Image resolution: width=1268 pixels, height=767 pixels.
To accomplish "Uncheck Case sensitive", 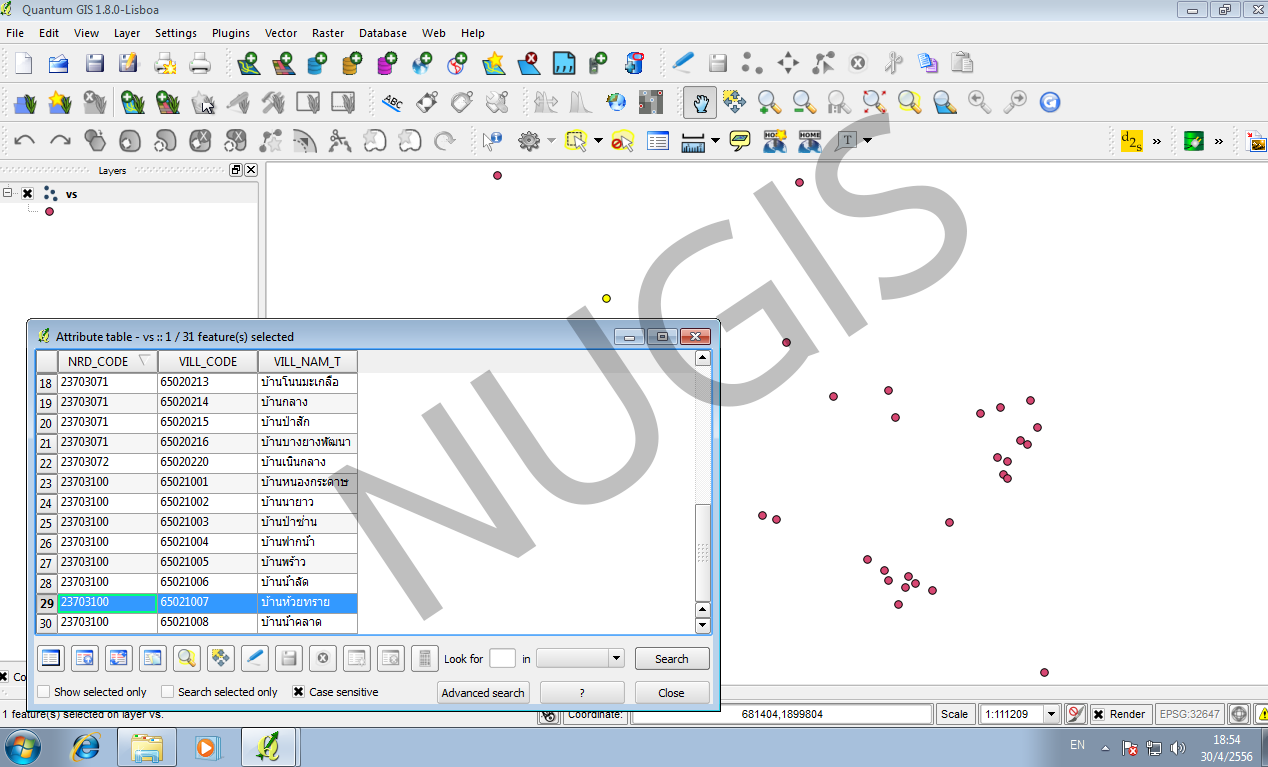I will pos(298,692).
